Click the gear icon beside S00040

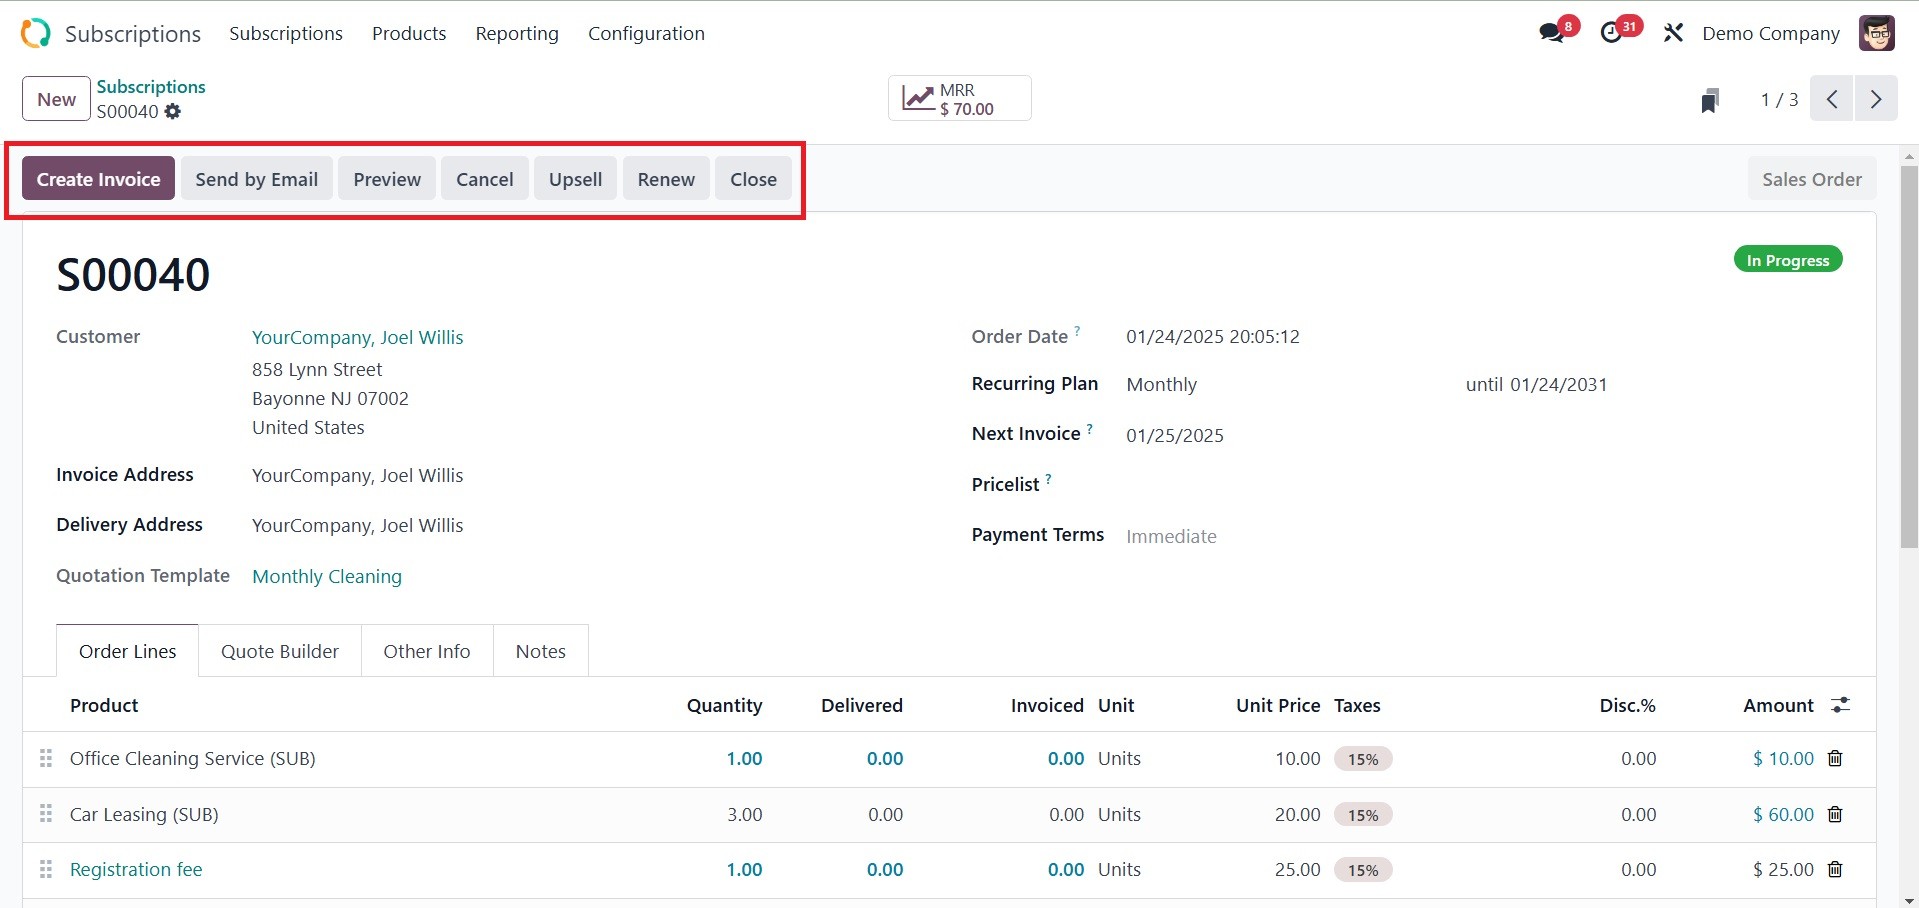tap(173, 112)
